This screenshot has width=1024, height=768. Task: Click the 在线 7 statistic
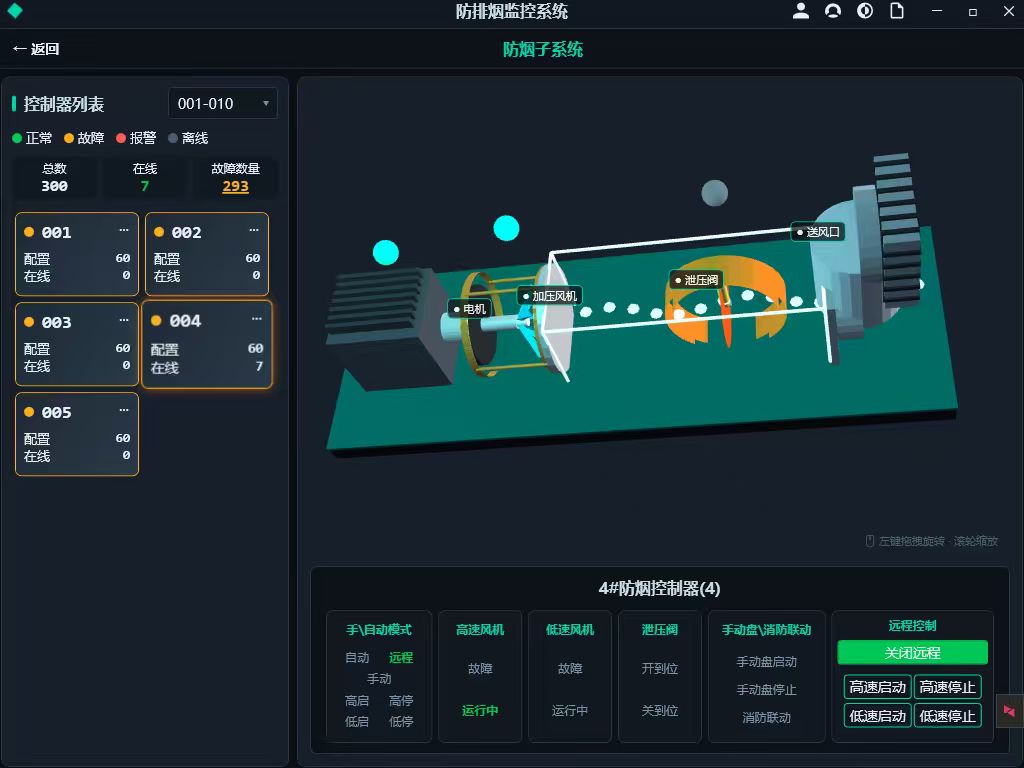tap(144, 178)
